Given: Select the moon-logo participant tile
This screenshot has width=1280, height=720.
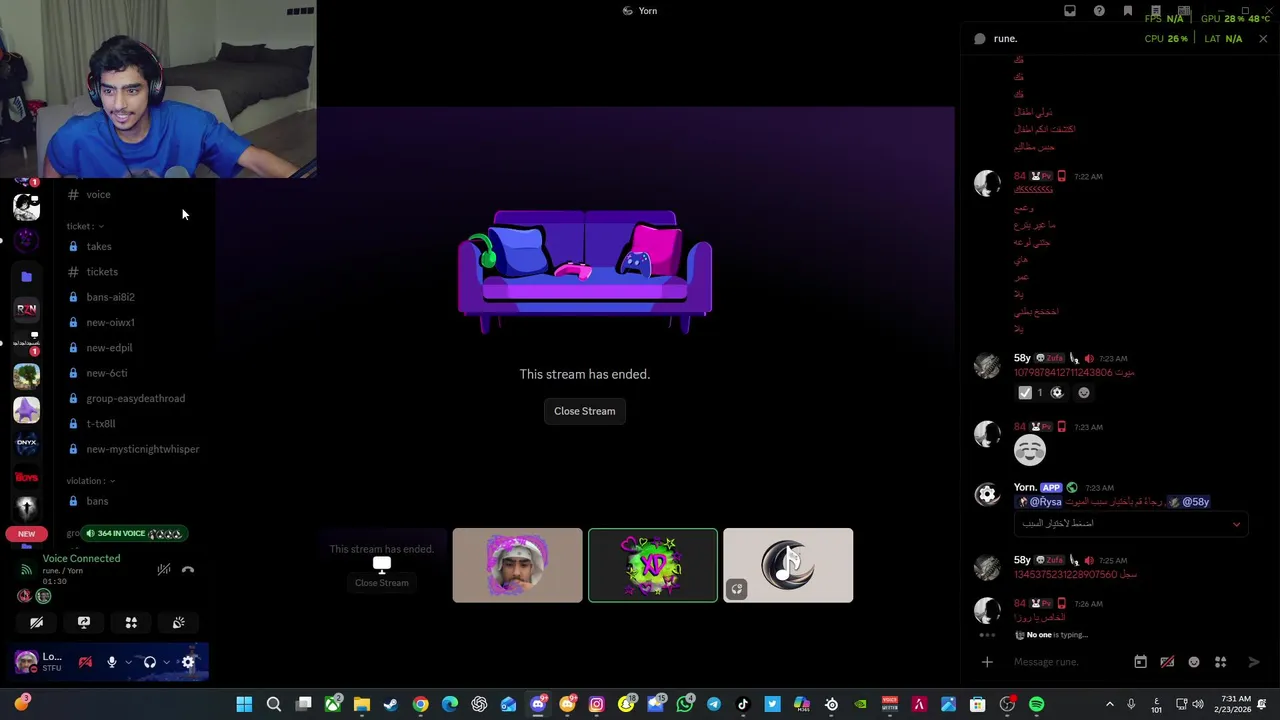Looking at the screenshot, I should pyautogui.click(x=788, y=565).
